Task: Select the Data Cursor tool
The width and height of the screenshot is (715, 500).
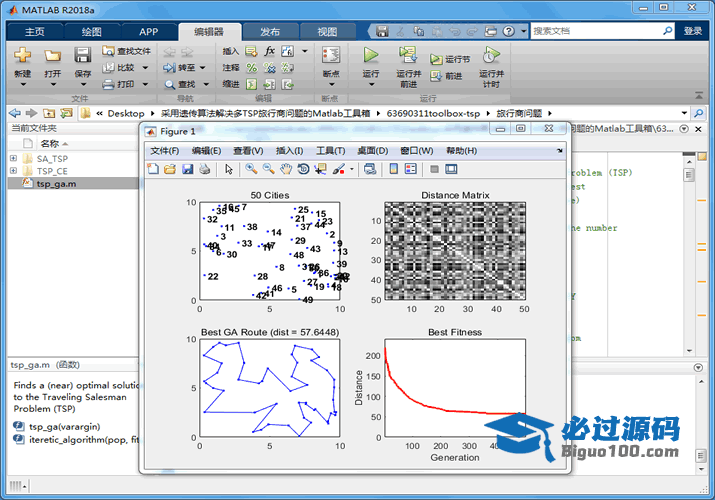Action: click(x=320, y=169)
